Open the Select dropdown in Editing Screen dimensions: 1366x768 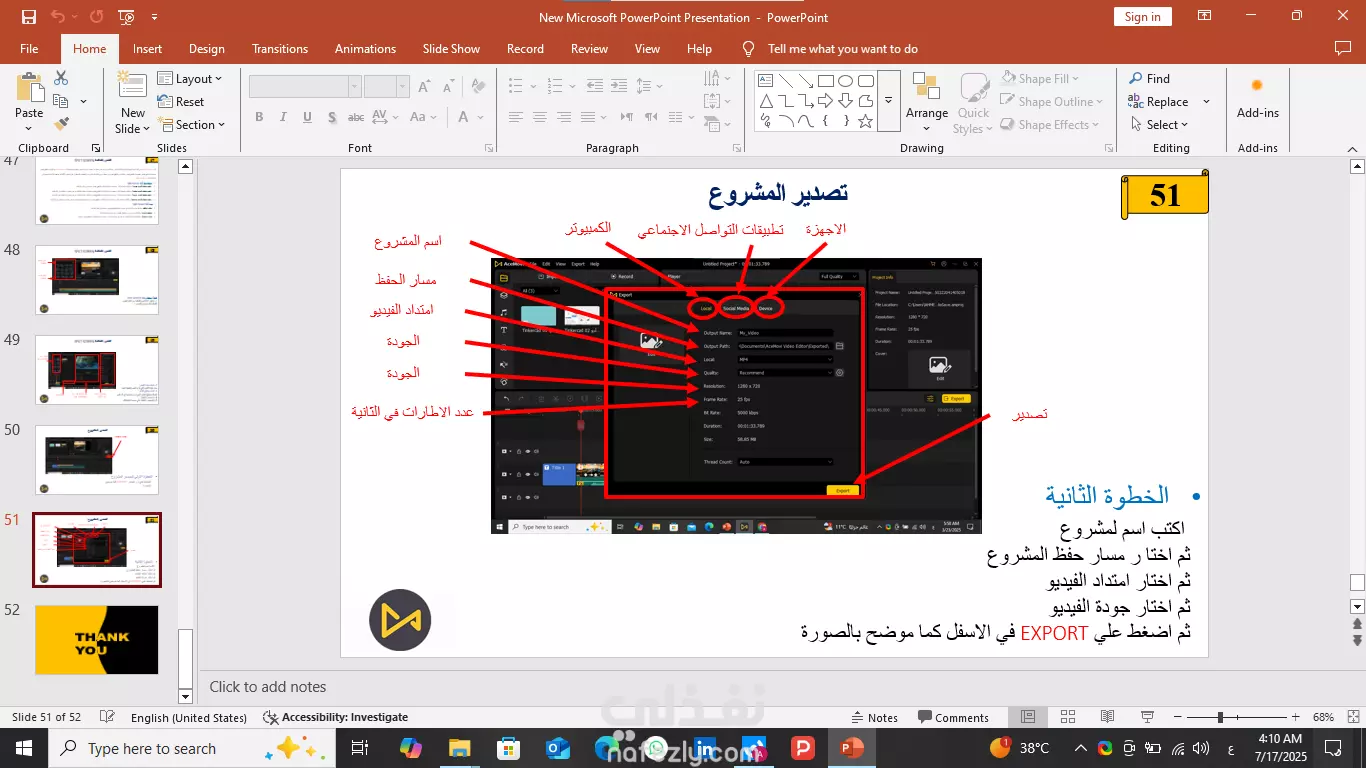pos(1159,125)
